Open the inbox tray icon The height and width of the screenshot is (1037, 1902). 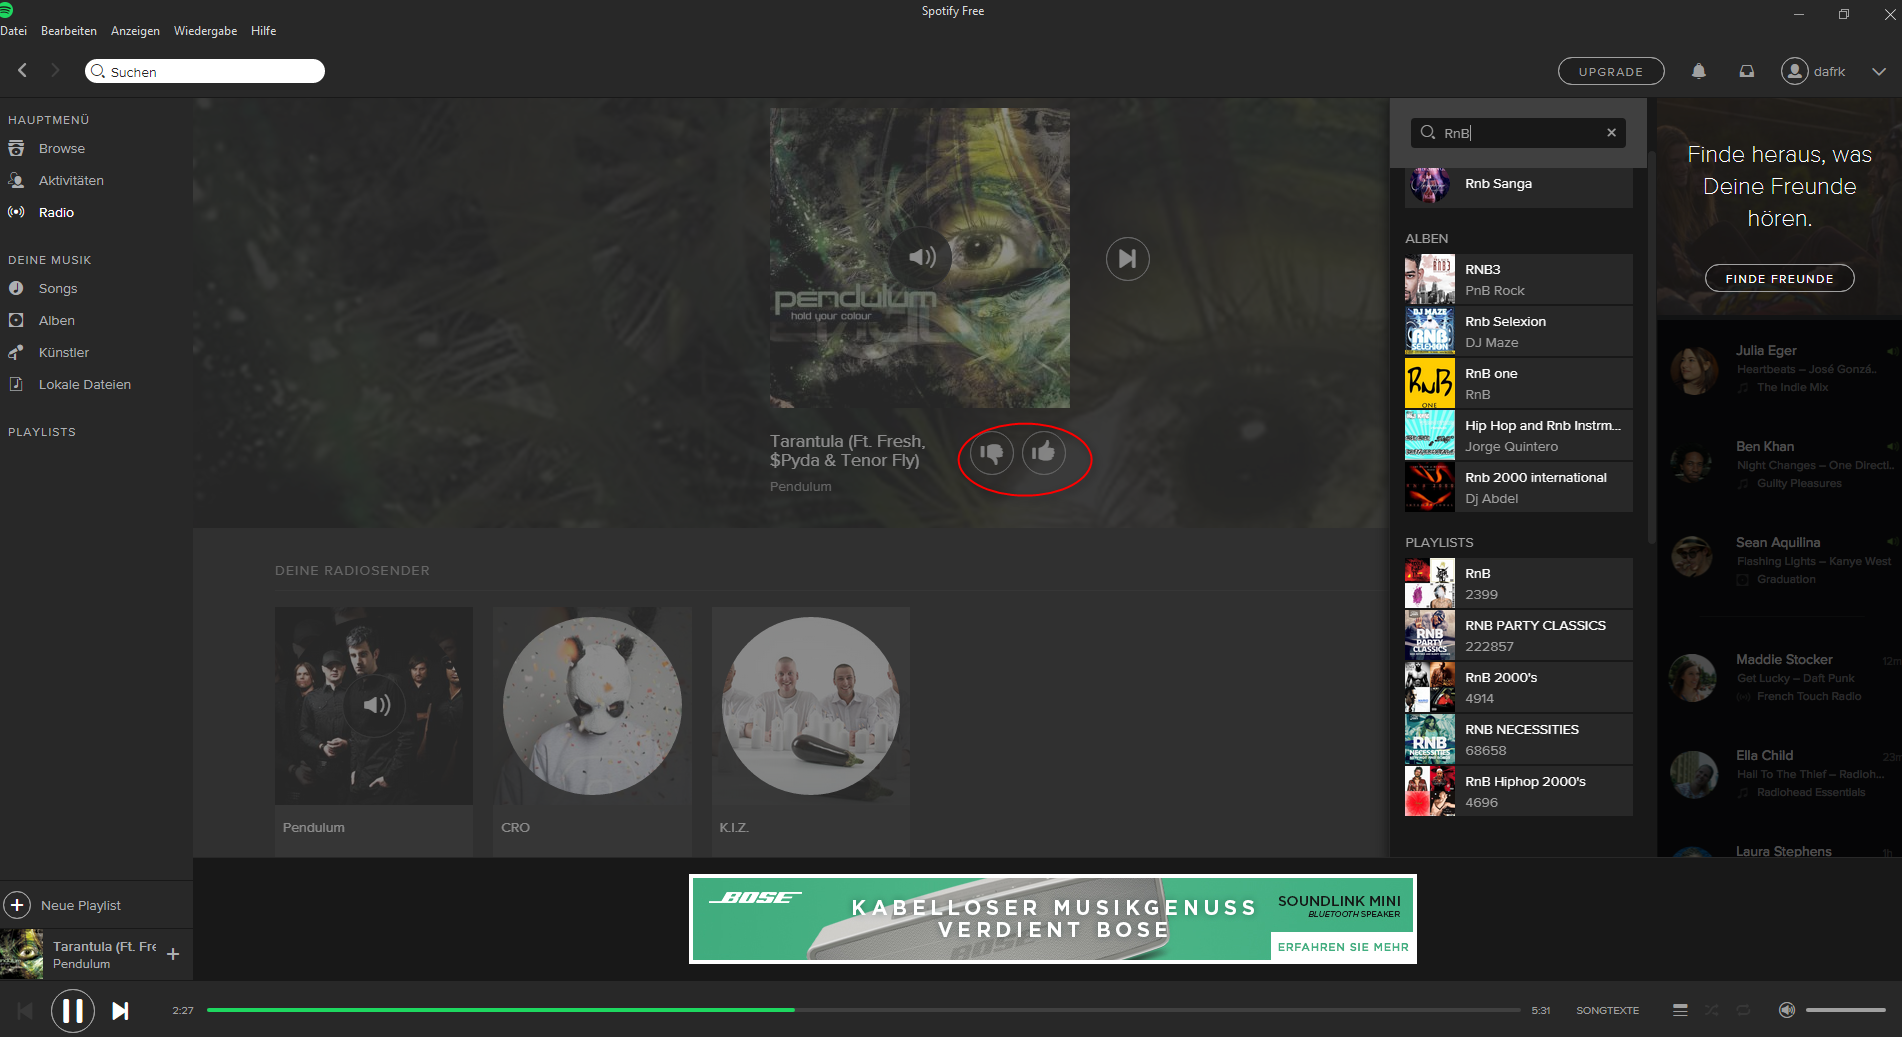(1747, 71)
